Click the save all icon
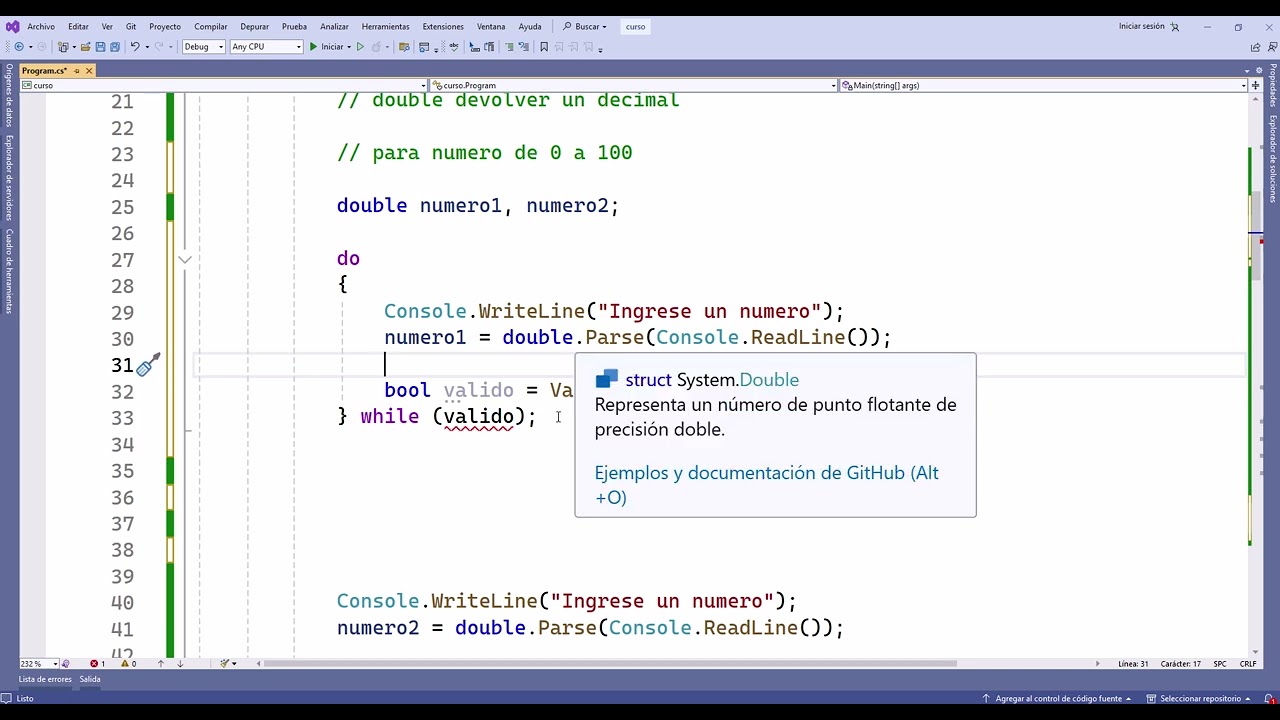 114,47
